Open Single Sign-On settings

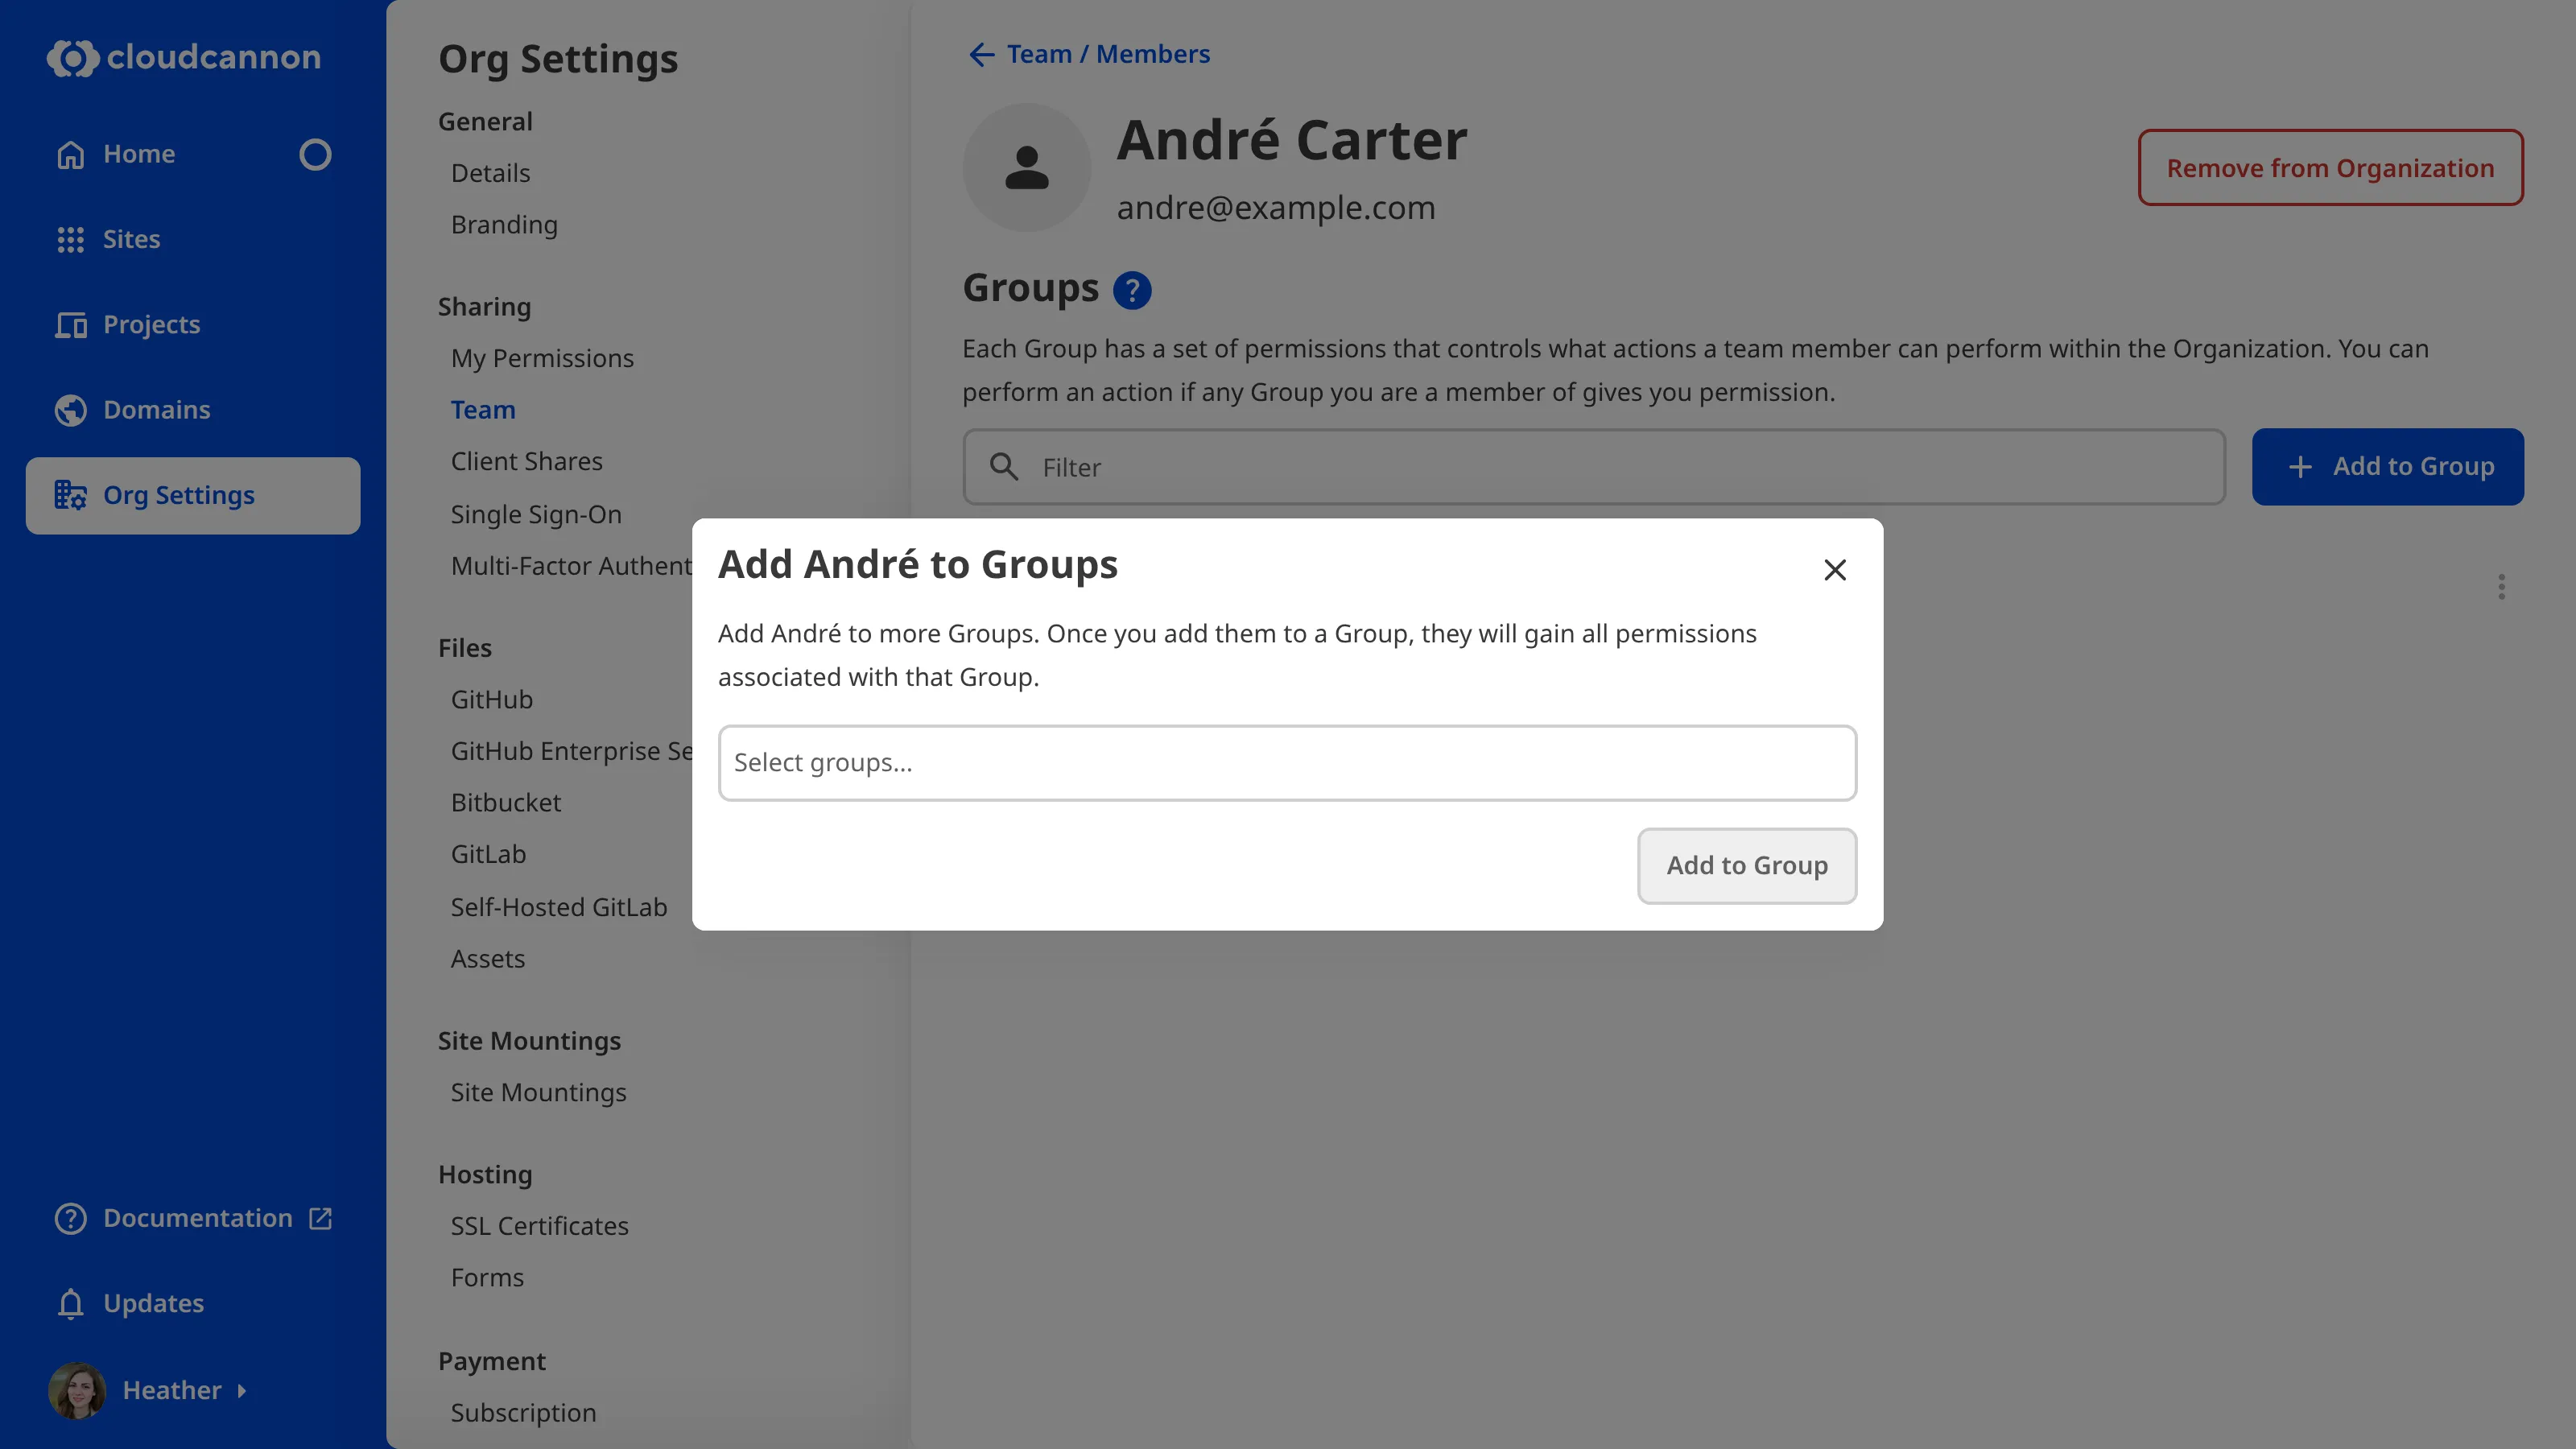click(536, 514)
